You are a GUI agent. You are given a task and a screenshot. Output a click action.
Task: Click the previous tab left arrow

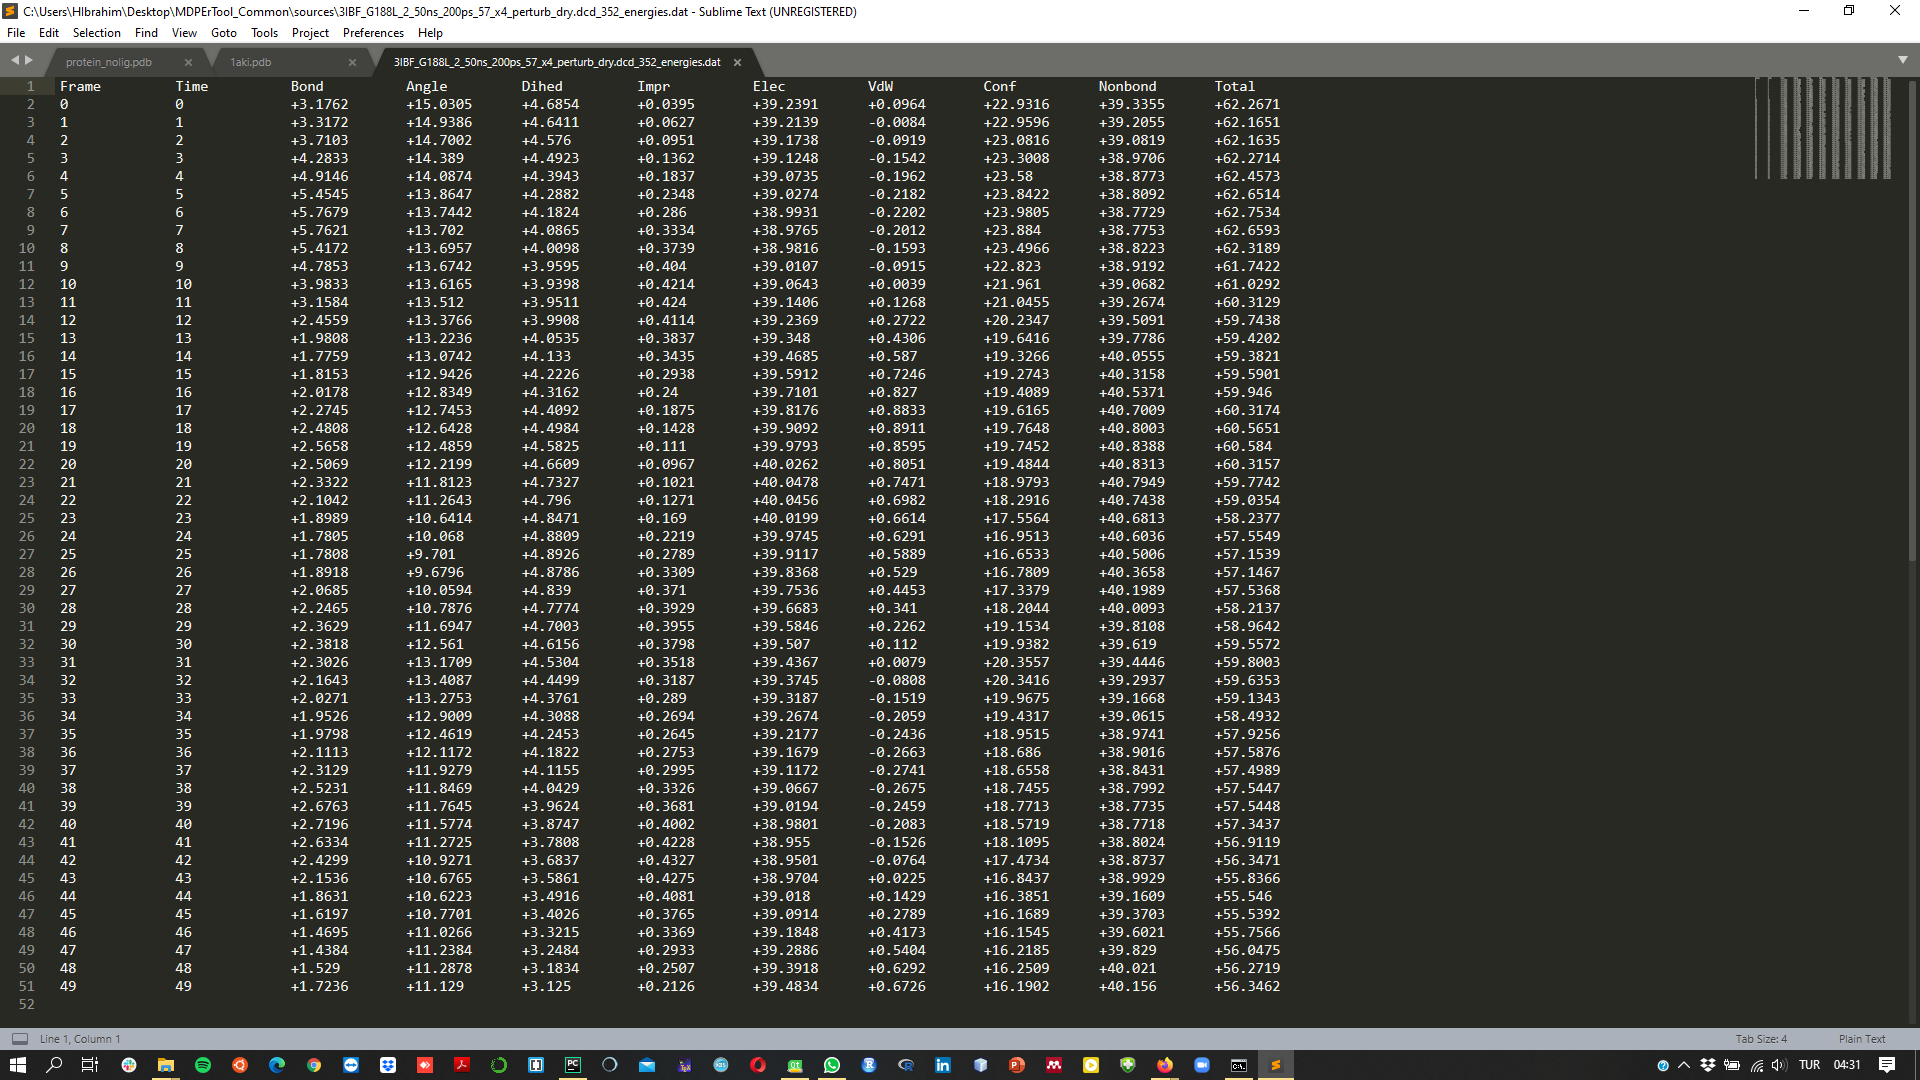(15, 61)
